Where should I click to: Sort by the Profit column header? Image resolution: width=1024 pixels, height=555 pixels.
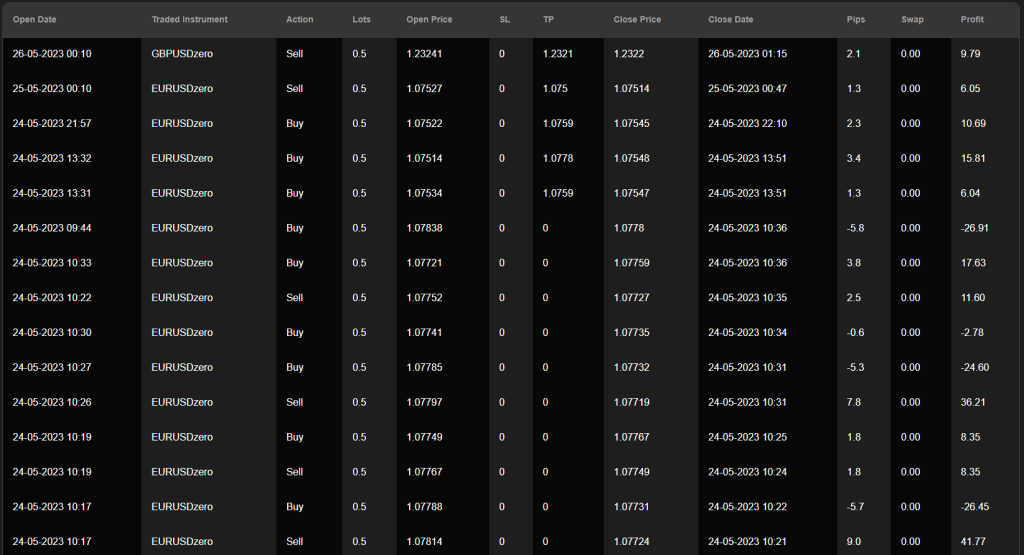click(972, 19)
